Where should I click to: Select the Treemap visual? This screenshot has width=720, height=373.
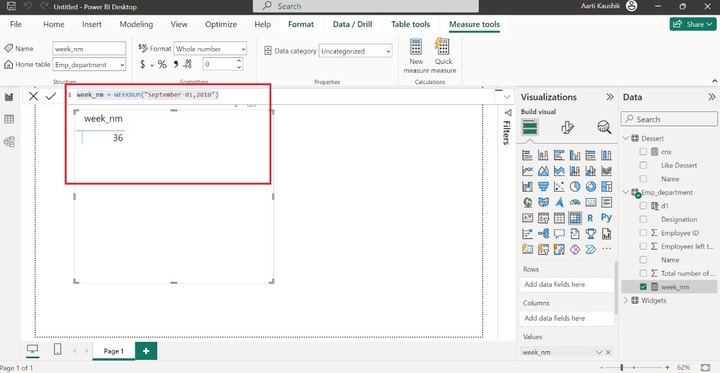pos(606,186)
